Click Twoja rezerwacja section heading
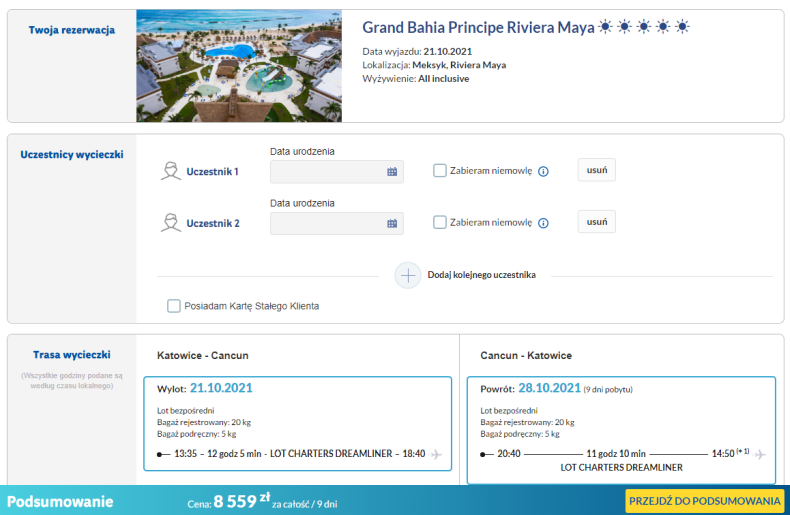 (x=72, y=30)
